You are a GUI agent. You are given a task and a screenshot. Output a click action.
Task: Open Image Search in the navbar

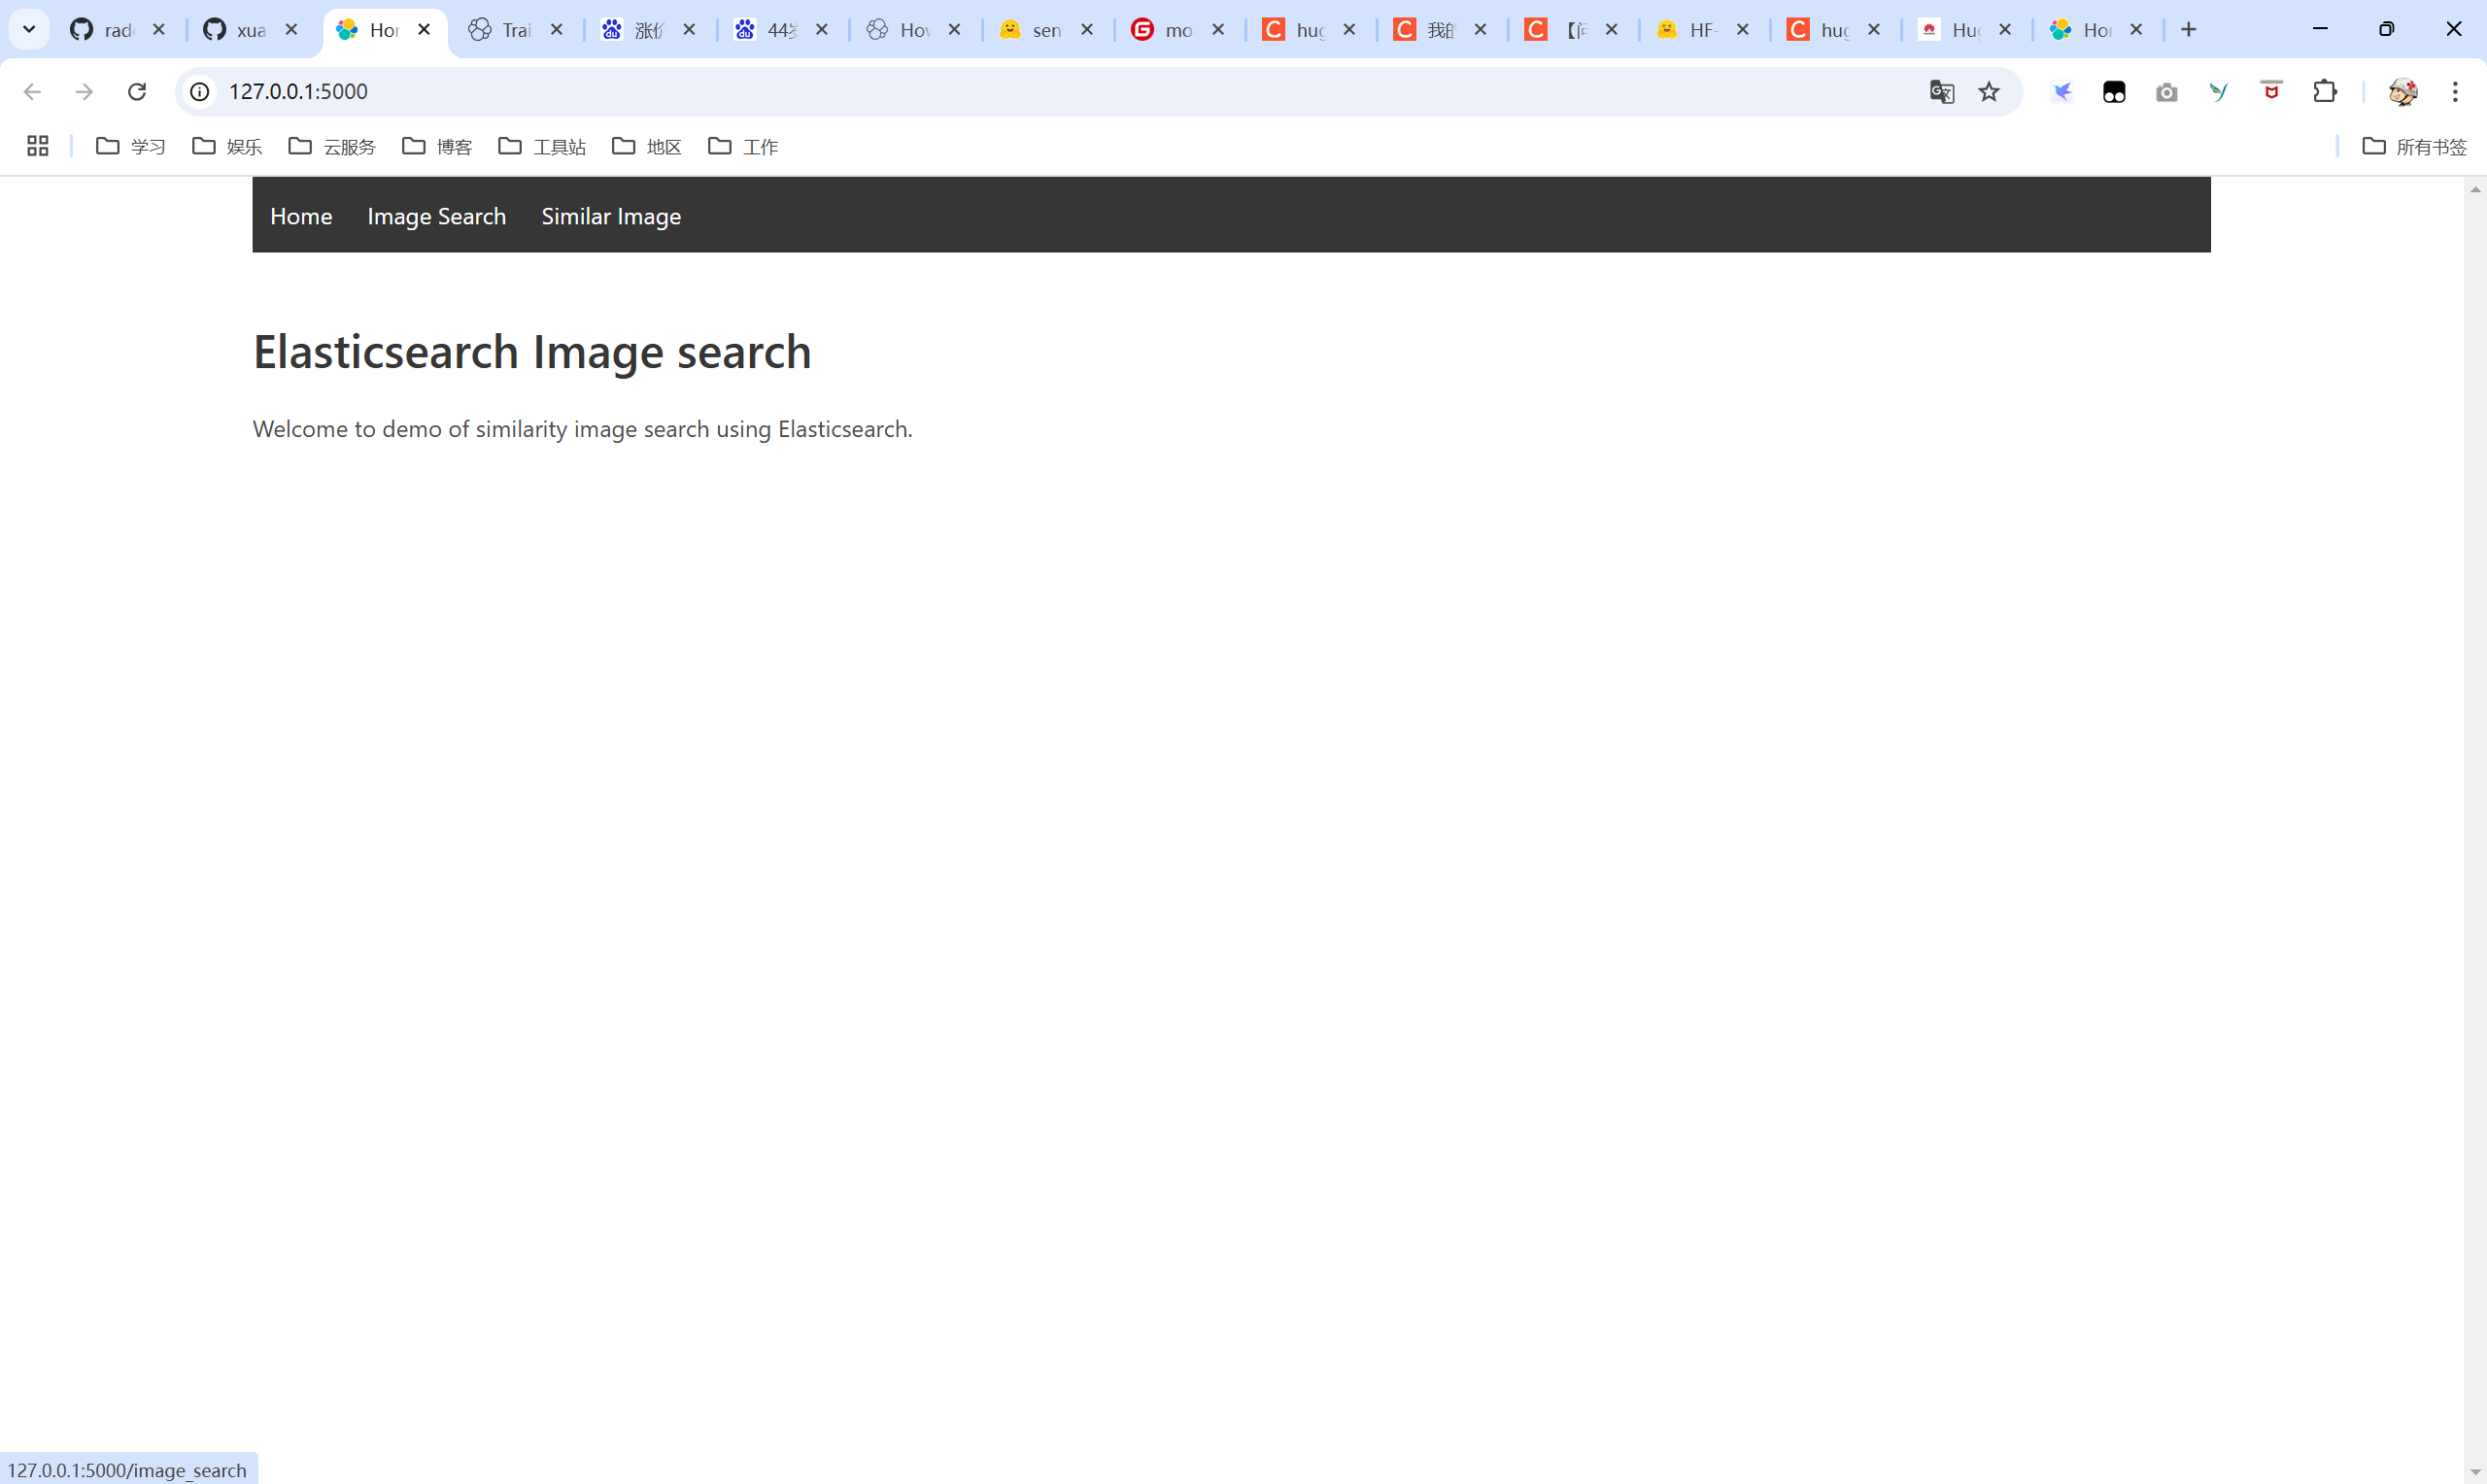click(x=436, y=216)
